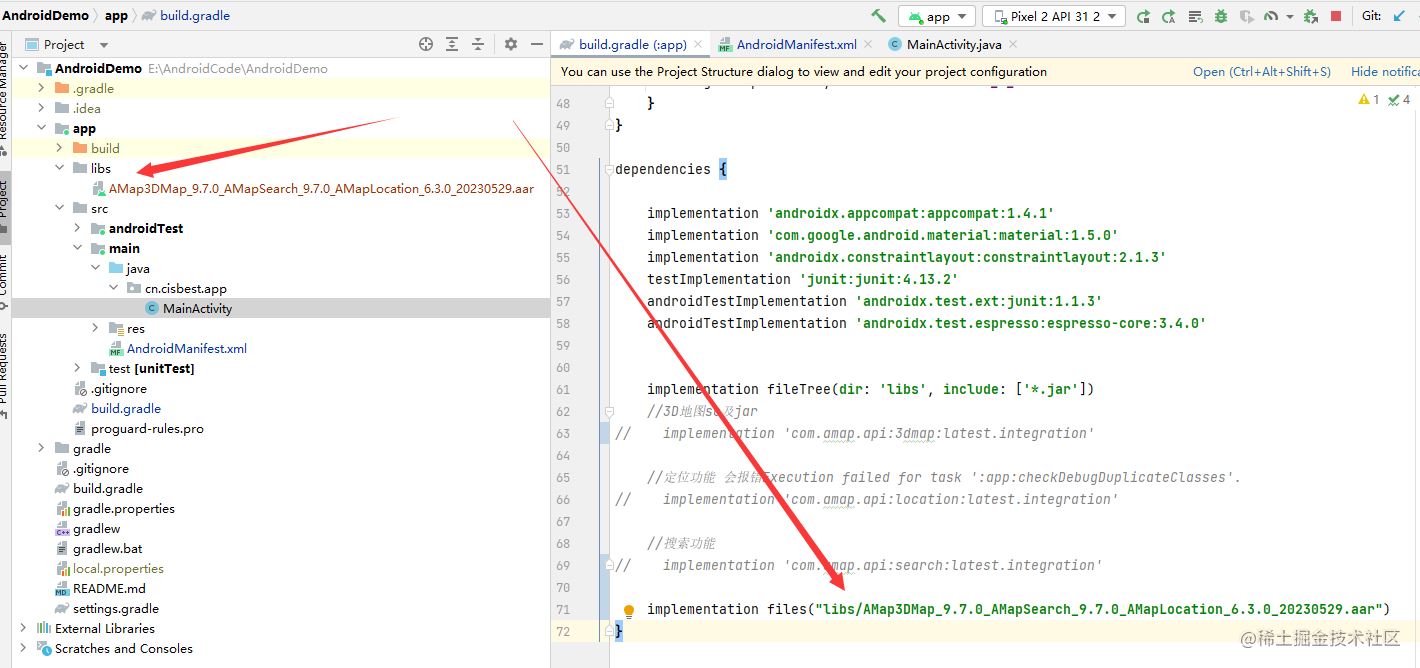Collapse the libs folder
Screen dimensions: 1420x668
tap(59, 168)
